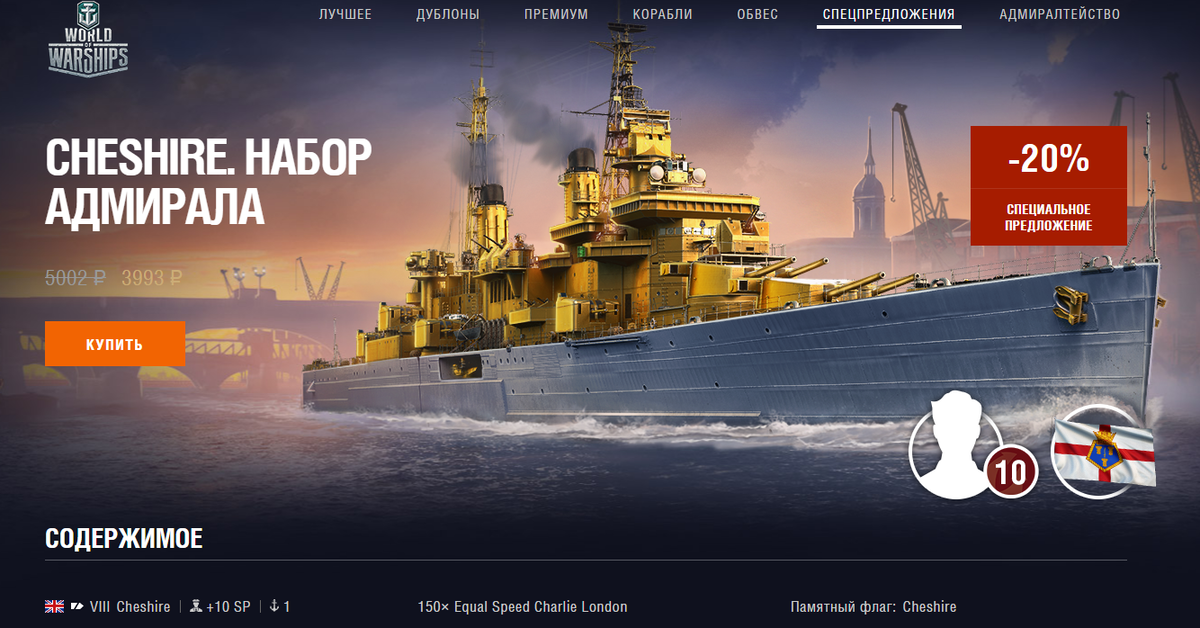This screenshot has width=1200, height=628.
Task: Click the Equal Speed Charlie London item
Action: tap(523, 607)
